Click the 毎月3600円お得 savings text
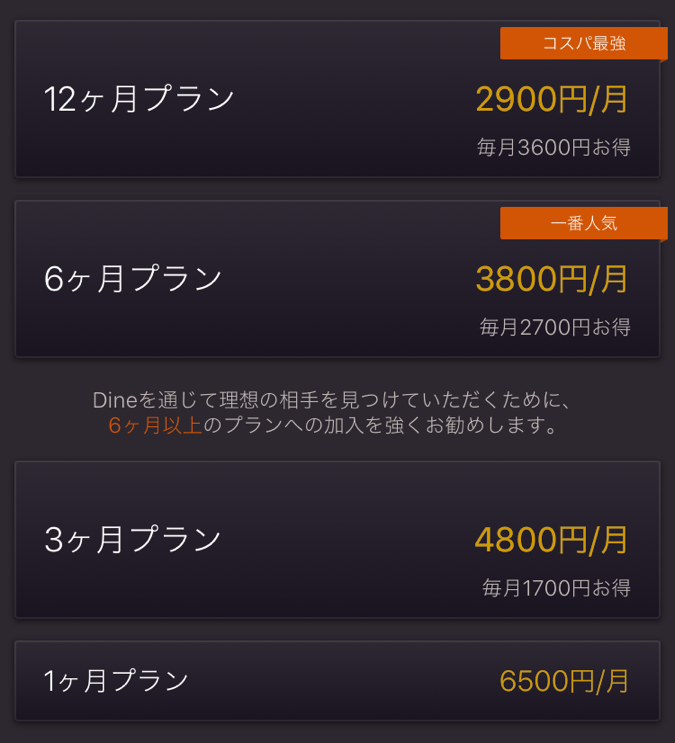 [554, 148]
